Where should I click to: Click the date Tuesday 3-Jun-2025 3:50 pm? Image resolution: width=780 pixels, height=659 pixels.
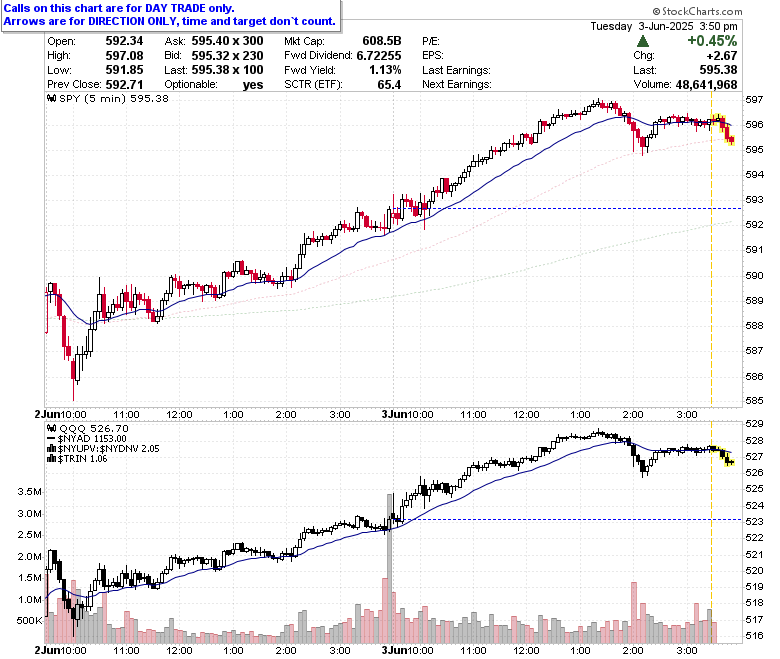664,26
